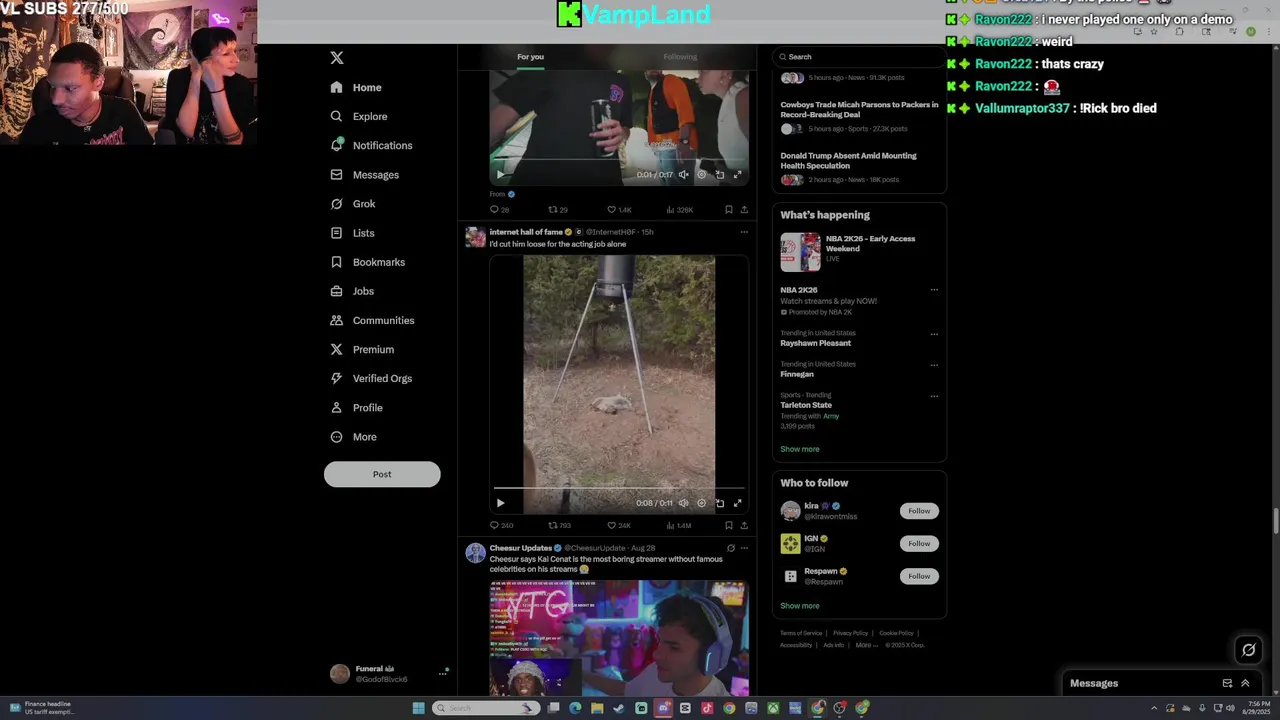Switch to the Following tab

click(680, 57)
